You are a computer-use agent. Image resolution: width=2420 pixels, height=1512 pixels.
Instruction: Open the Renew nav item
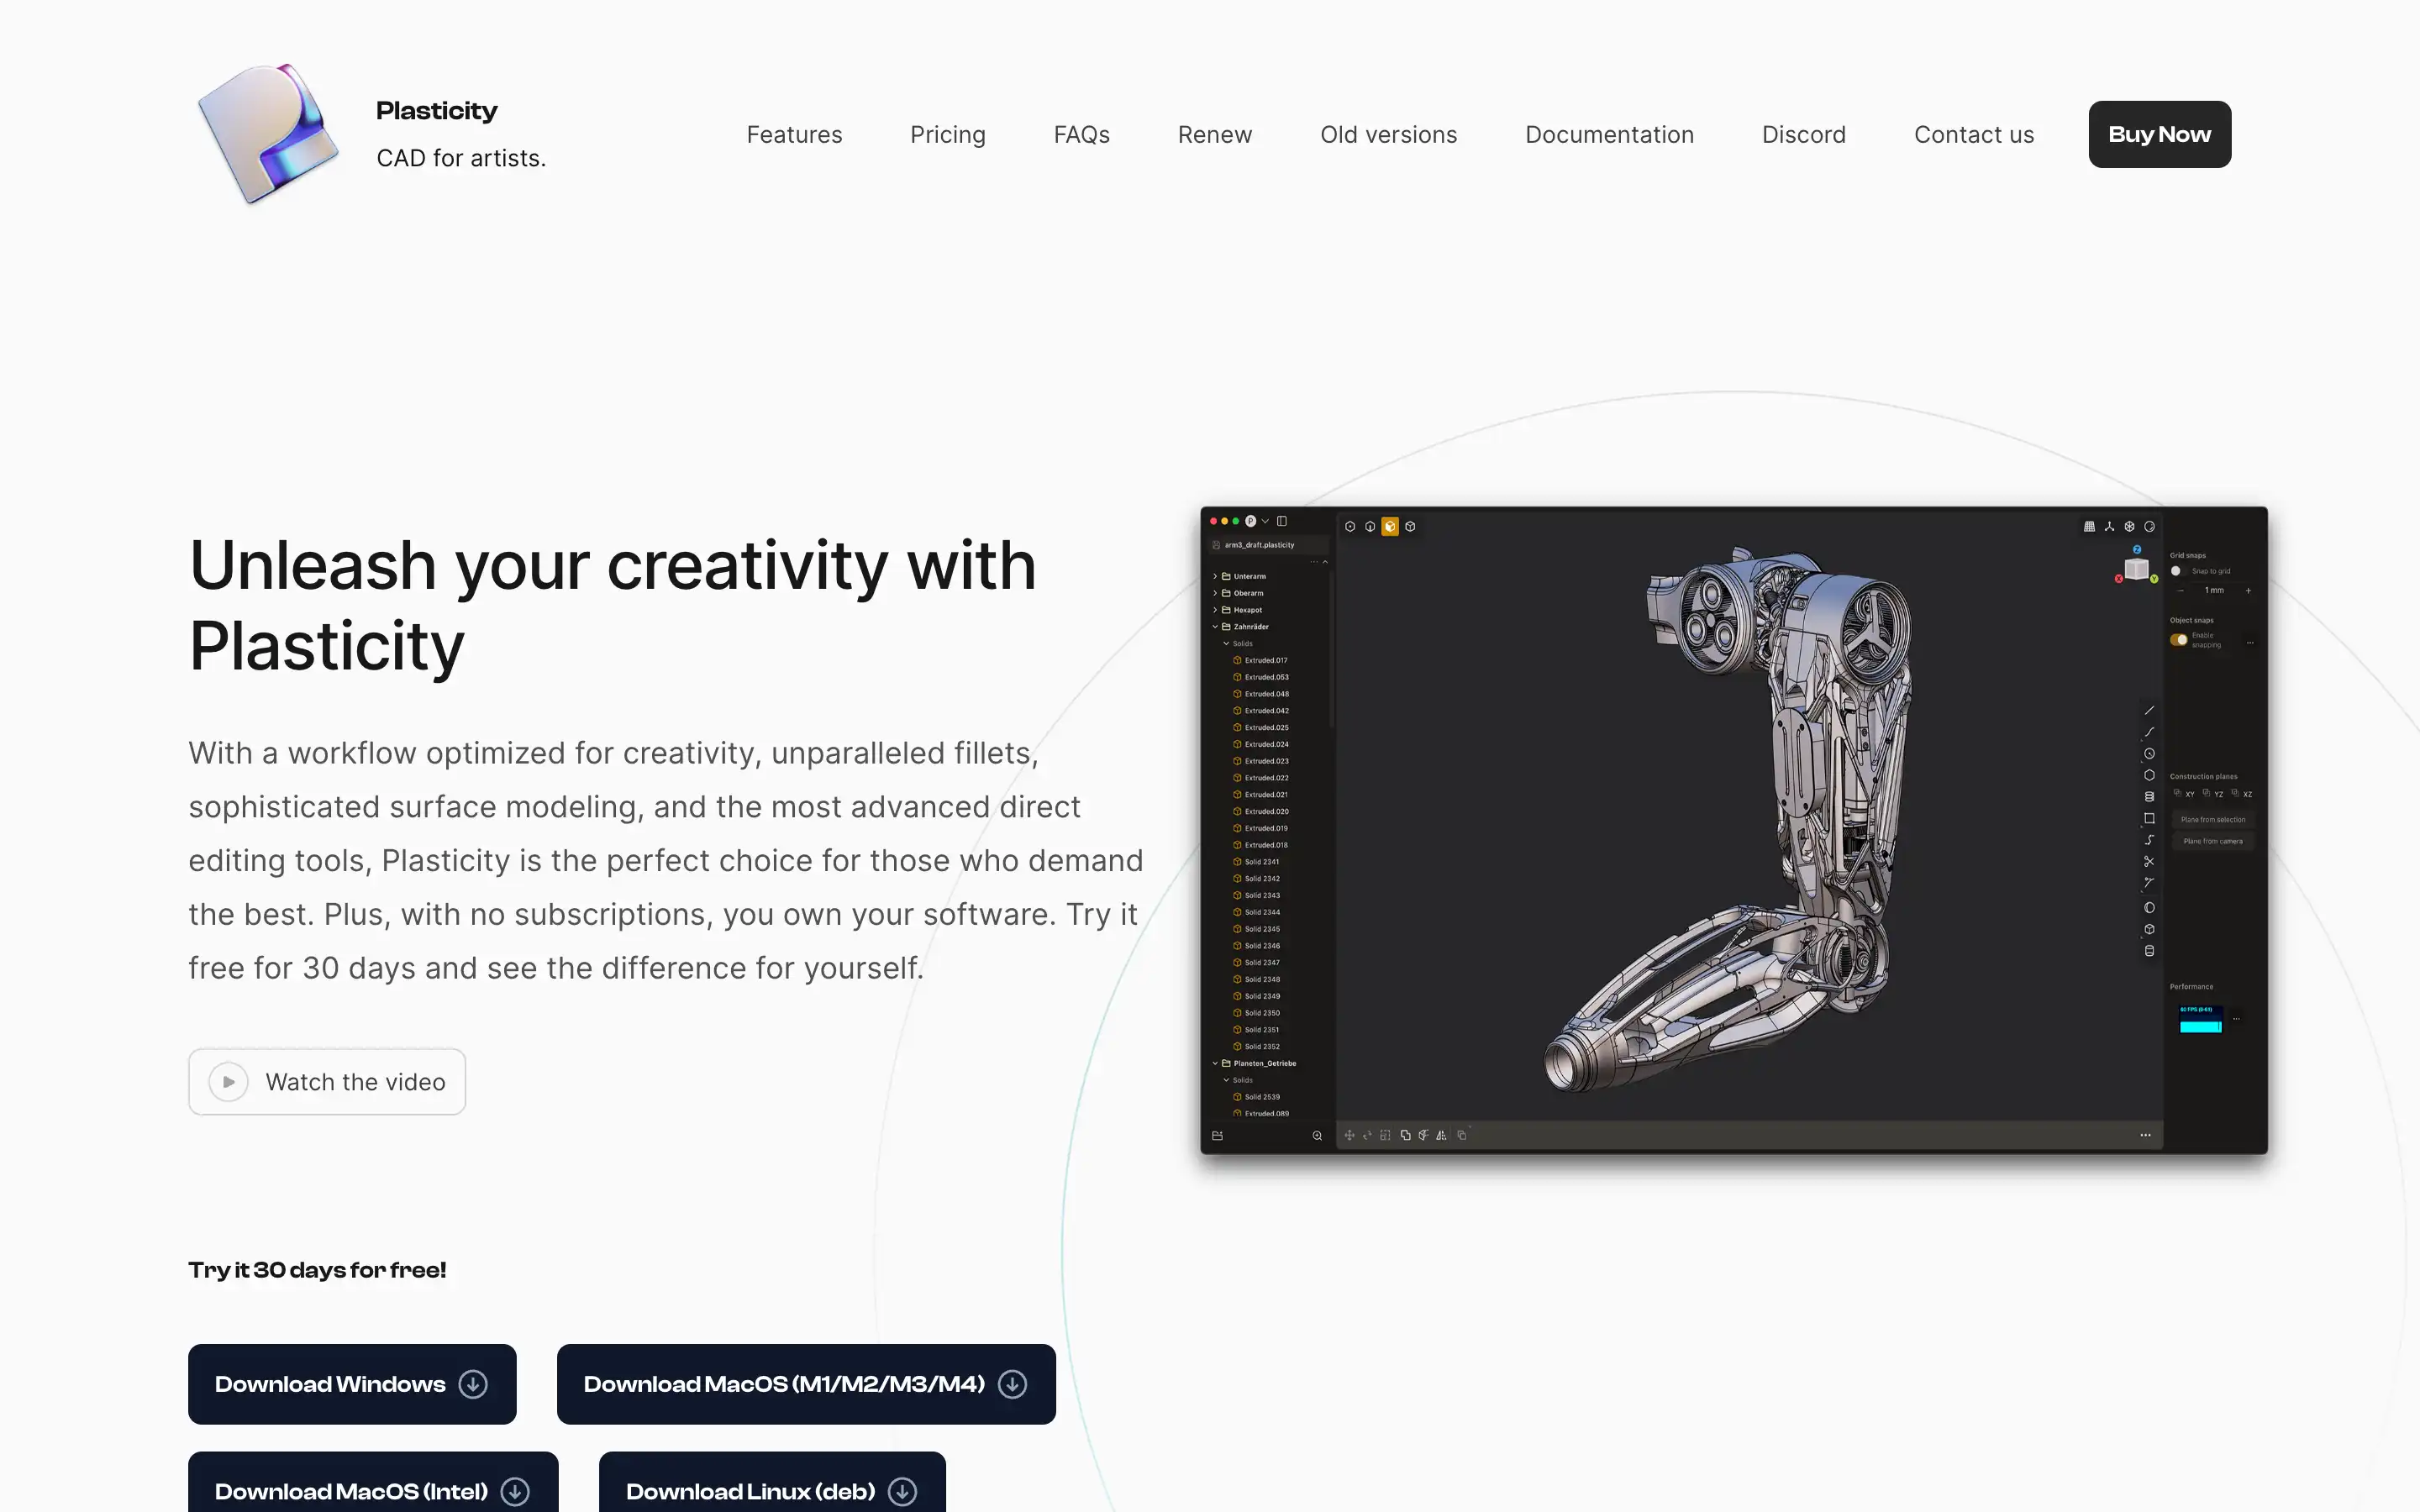[x=1214, y=135]
